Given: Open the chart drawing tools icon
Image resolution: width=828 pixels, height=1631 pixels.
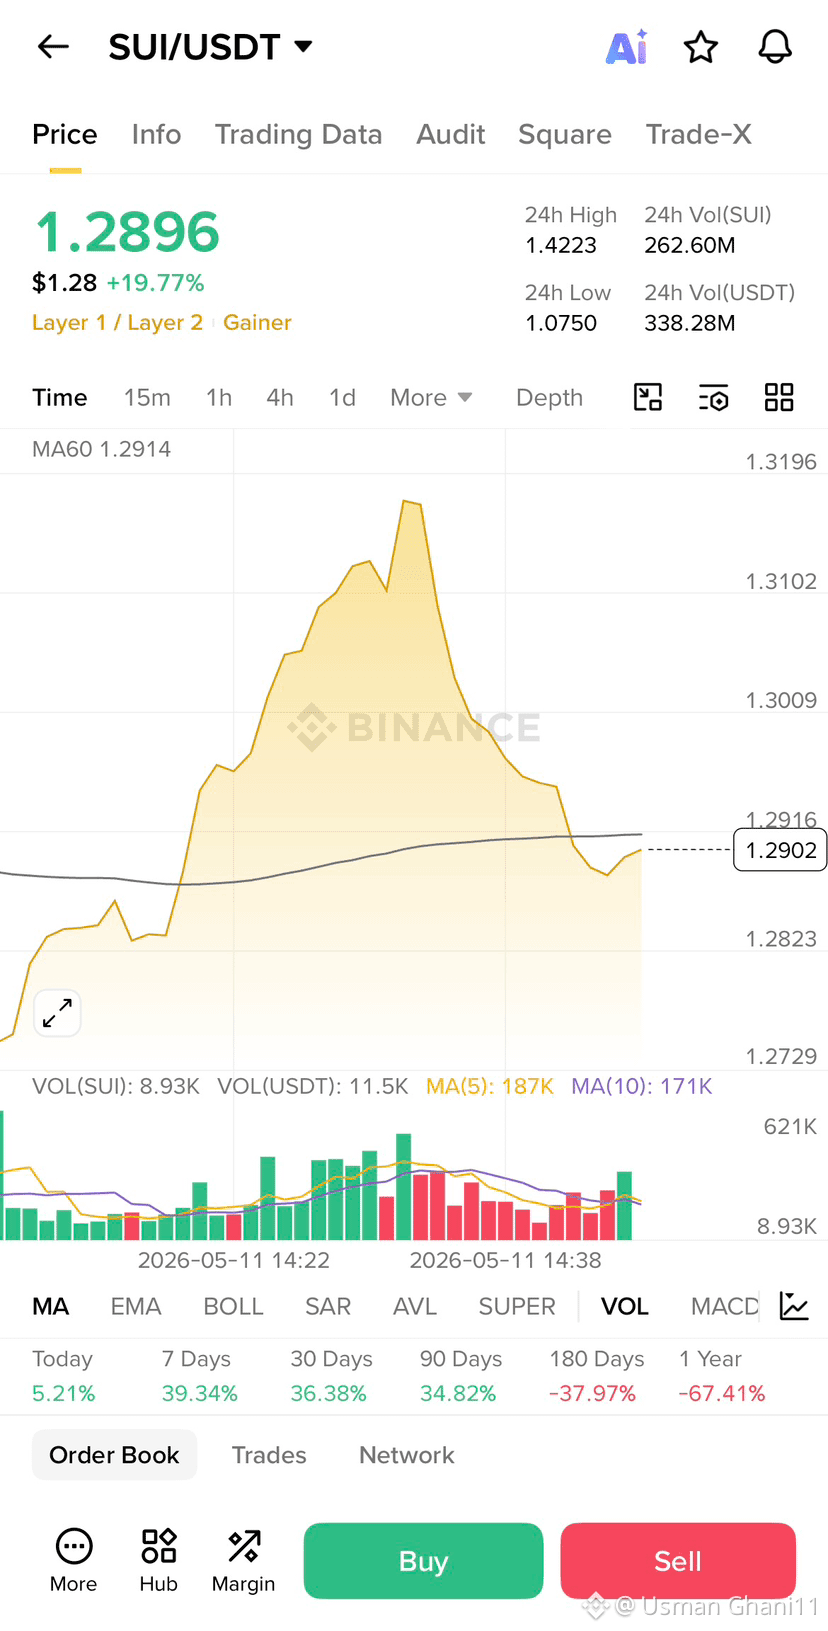Looking at the screenshot, I should coord(648,397).
